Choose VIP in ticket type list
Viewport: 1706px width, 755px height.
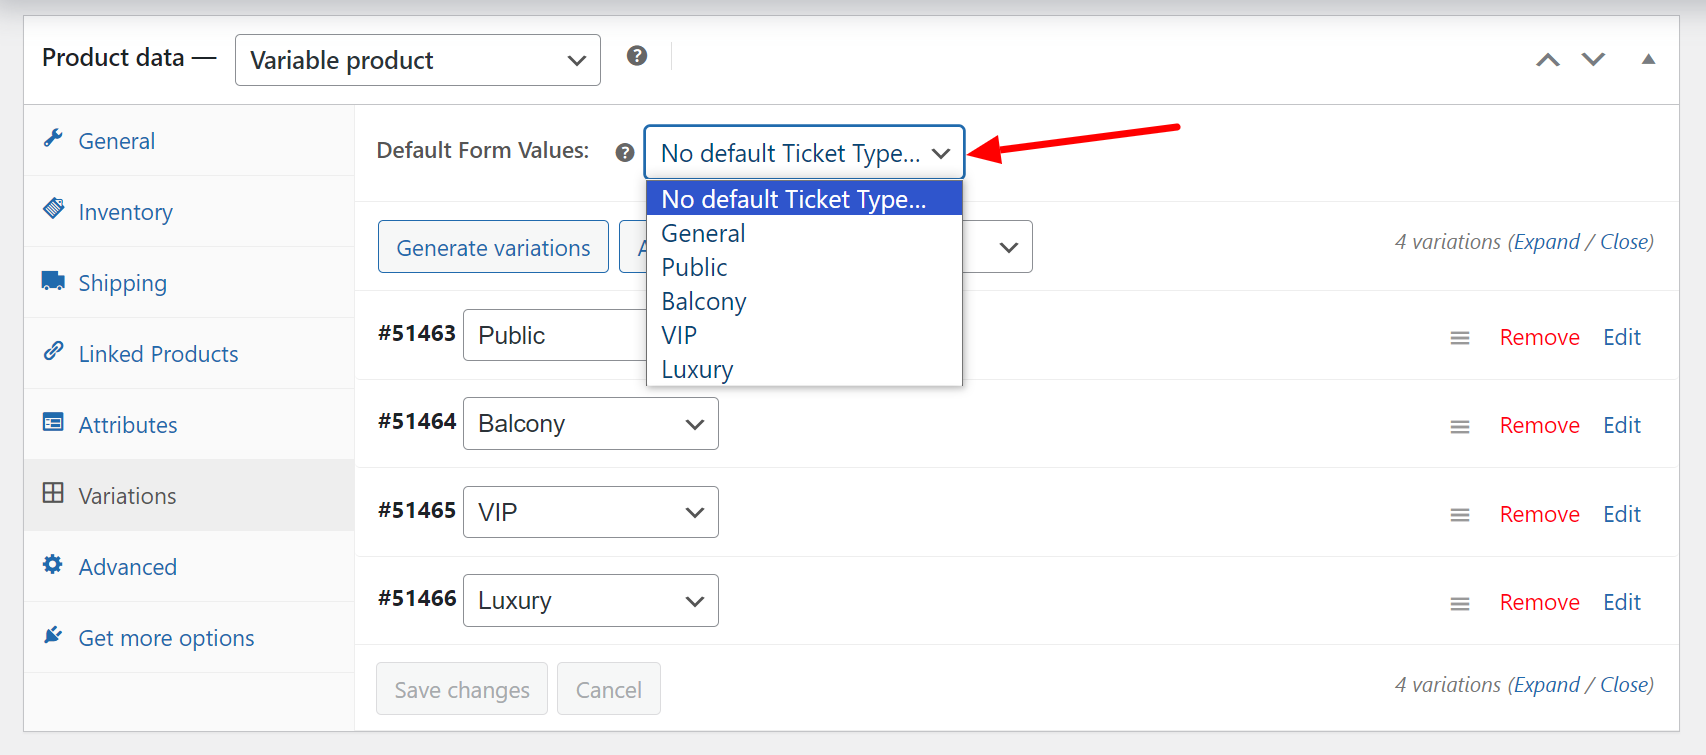[804, 335]
